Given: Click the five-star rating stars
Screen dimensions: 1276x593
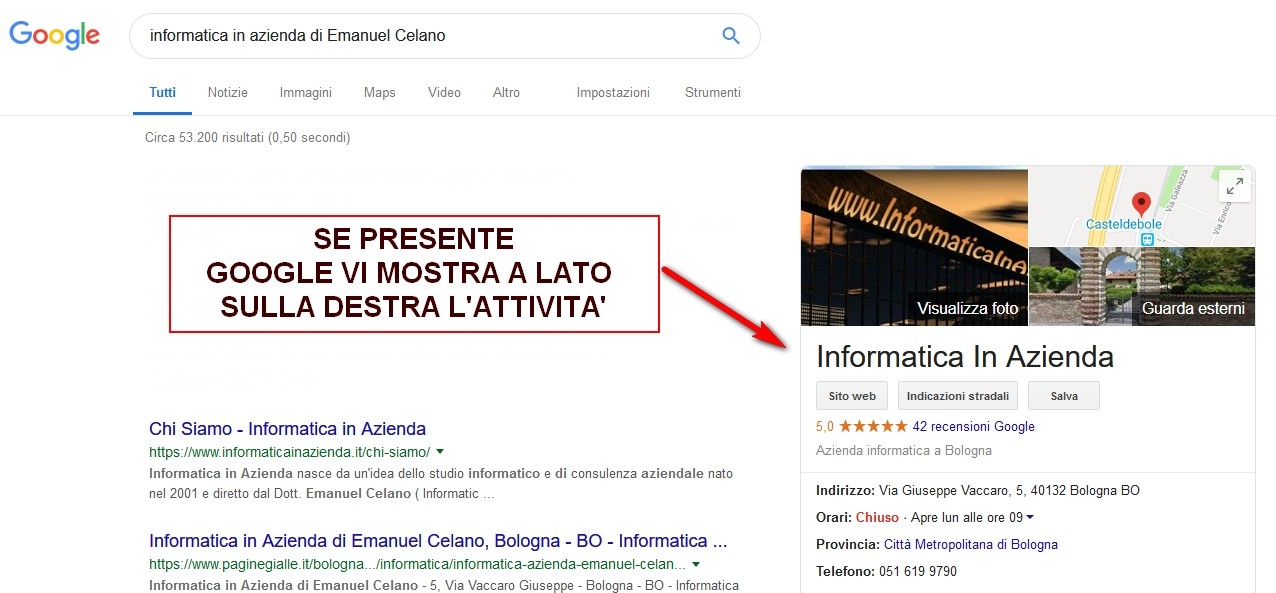Looking at the screenshot, I should [873, 426].
